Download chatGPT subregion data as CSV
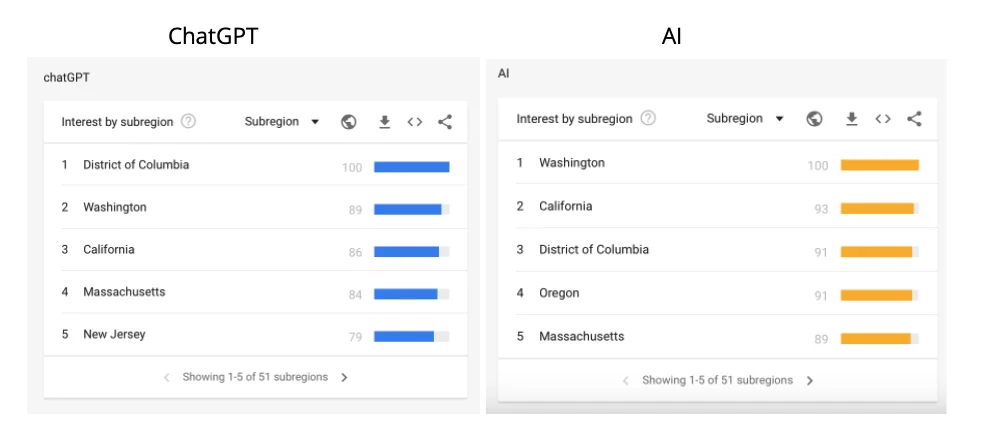This screenshot has width=981, height=446. pyautogui.click(x=384, y=122)
